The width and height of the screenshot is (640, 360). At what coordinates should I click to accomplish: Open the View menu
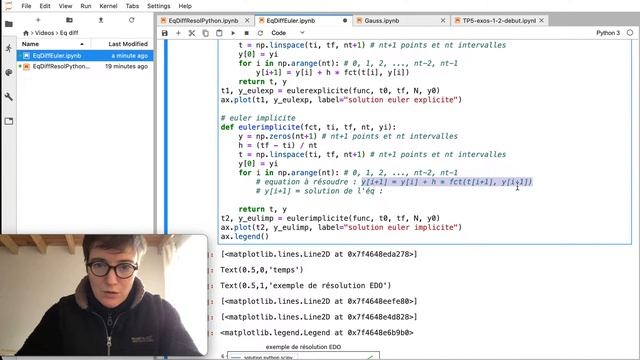click(65, 6)
